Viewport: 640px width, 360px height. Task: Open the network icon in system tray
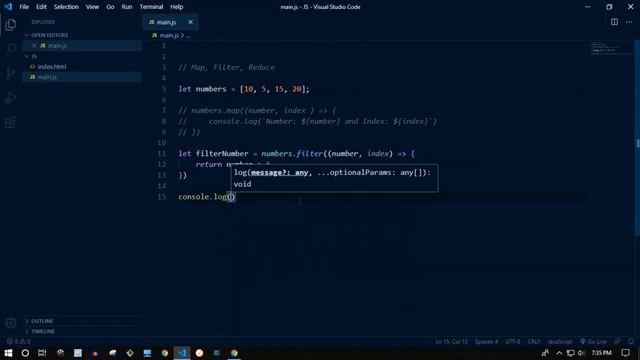click(571, 353)
